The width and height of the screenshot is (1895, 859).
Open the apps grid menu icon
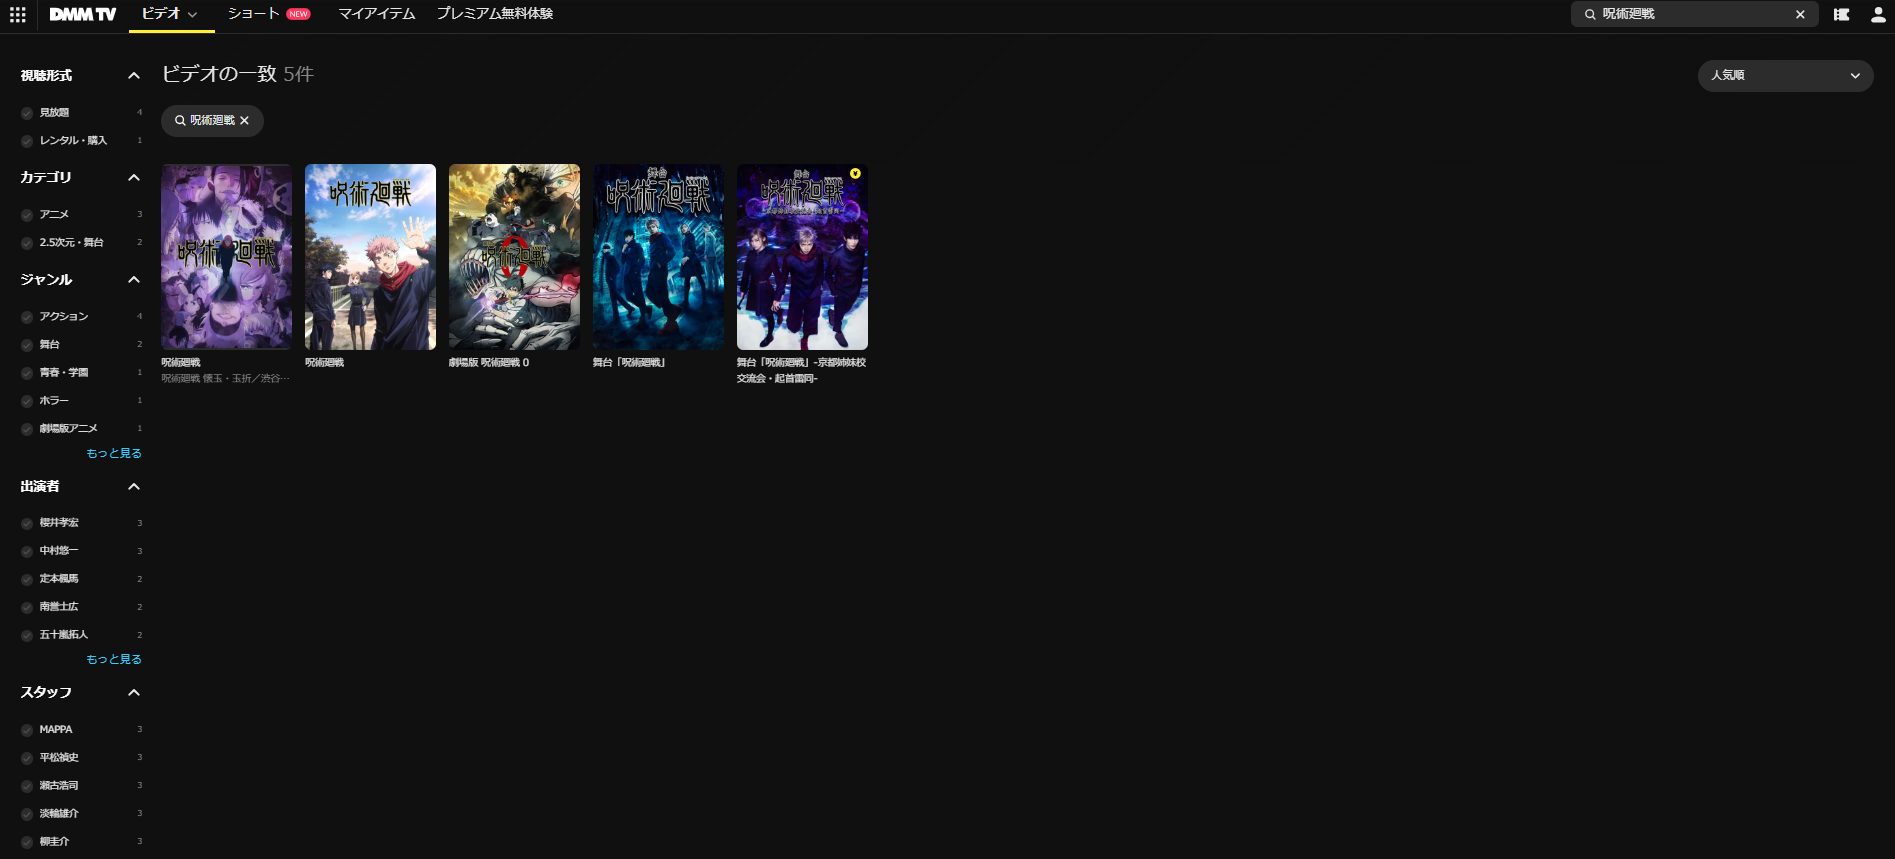coord(18,14)
